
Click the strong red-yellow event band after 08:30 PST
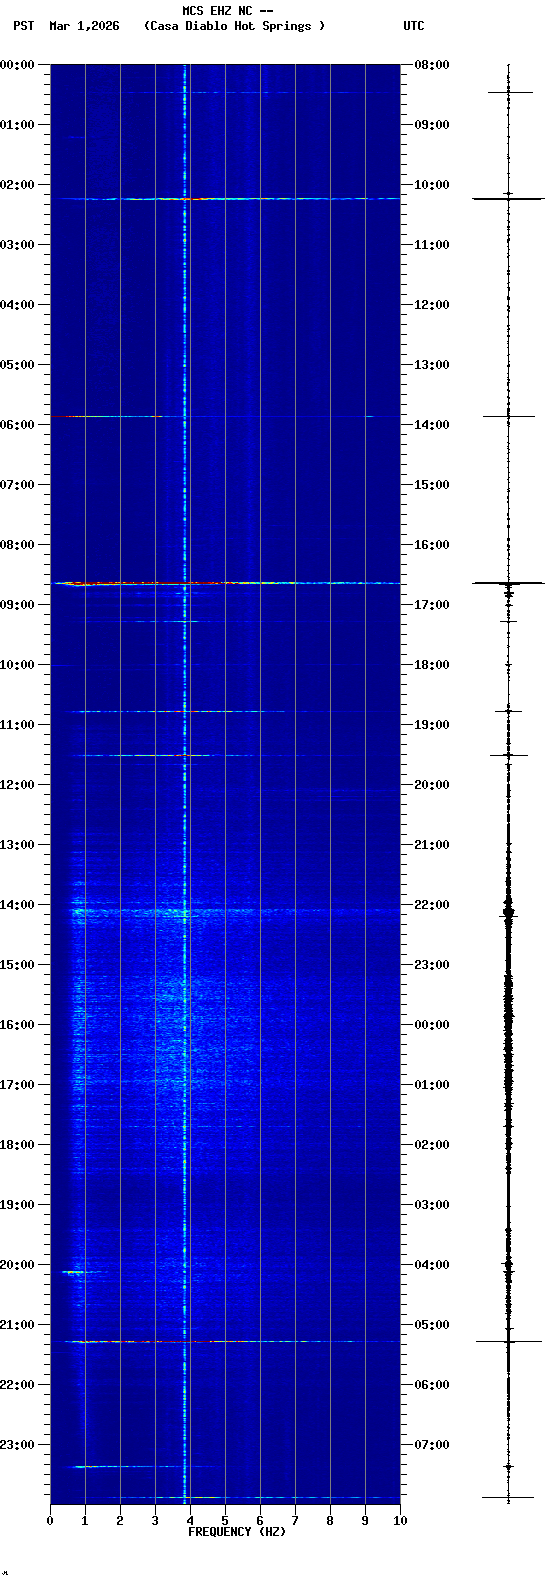tap(225, 583)
